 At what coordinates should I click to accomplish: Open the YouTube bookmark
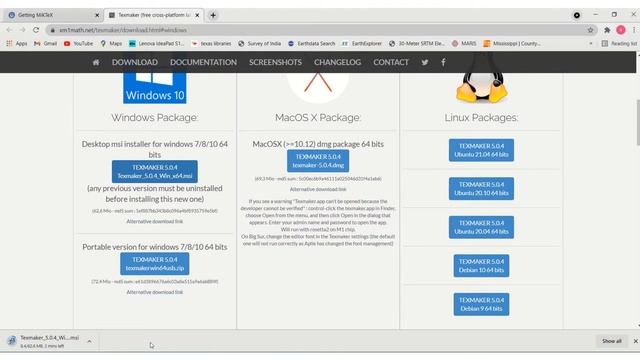pos(78,43)
